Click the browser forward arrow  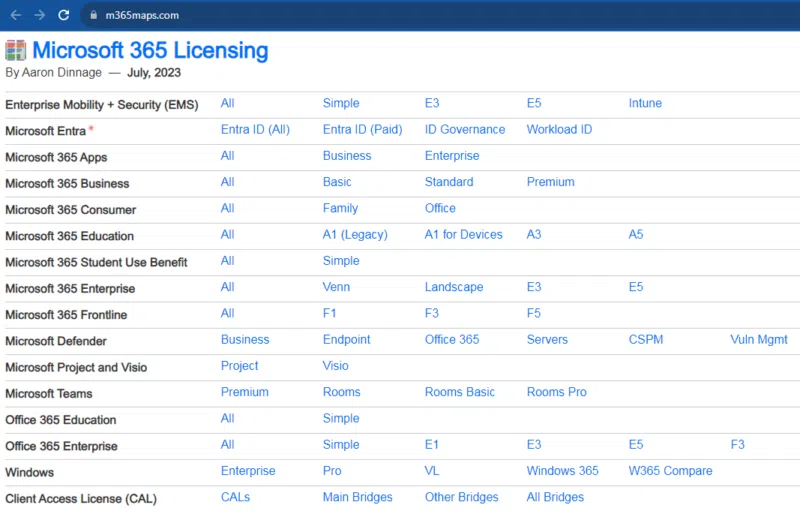(40, 15)
